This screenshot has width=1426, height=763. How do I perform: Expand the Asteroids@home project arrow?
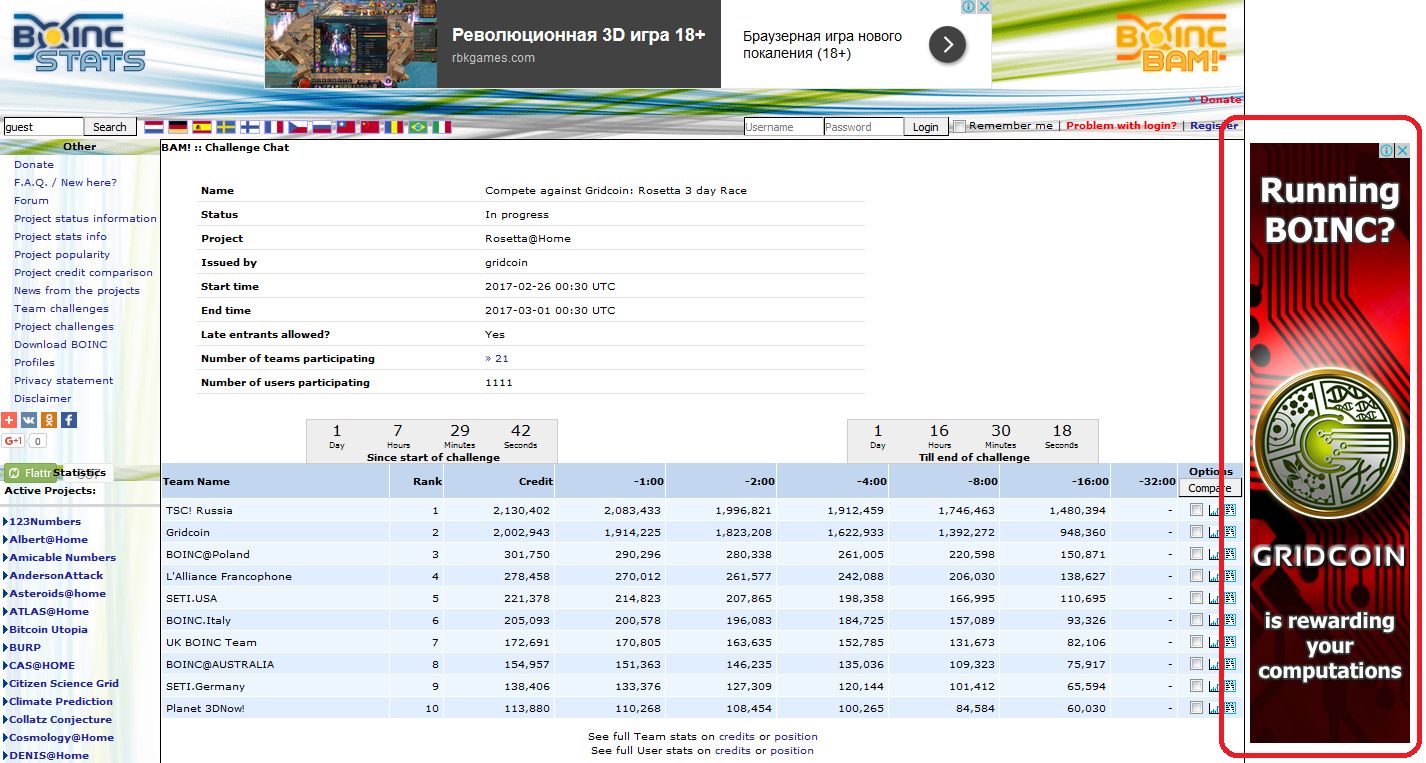(5, 594)
